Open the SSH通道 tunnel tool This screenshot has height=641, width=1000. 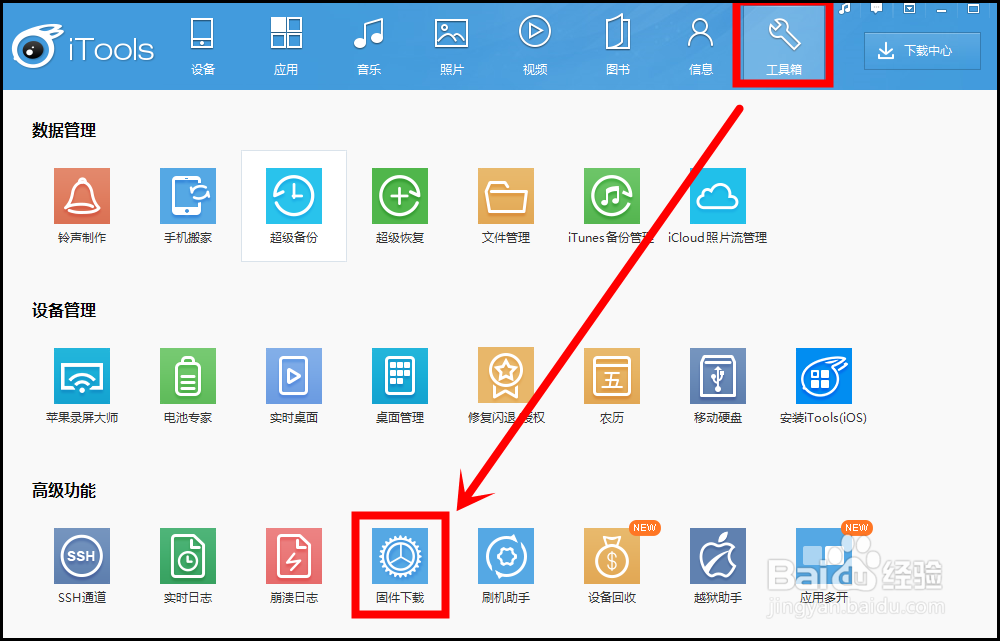pos(82,556)
